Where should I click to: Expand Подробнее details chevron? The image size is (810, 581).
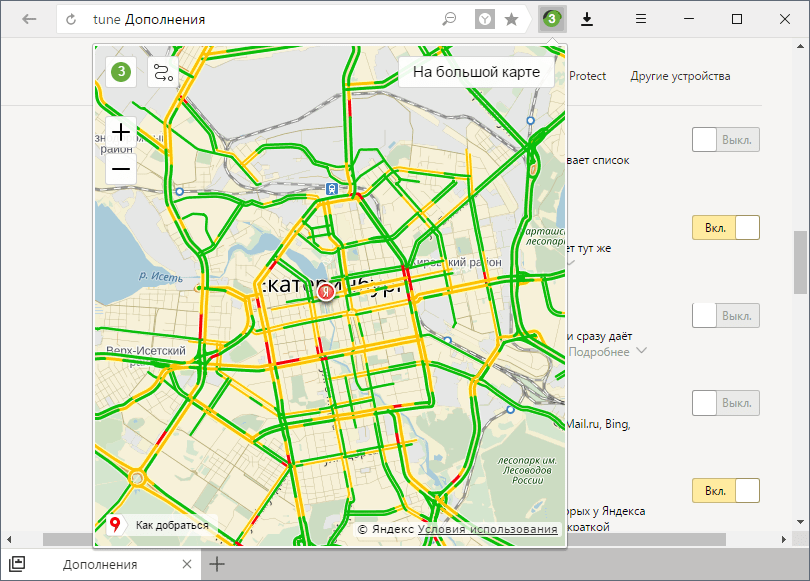[x=642, y=351]
